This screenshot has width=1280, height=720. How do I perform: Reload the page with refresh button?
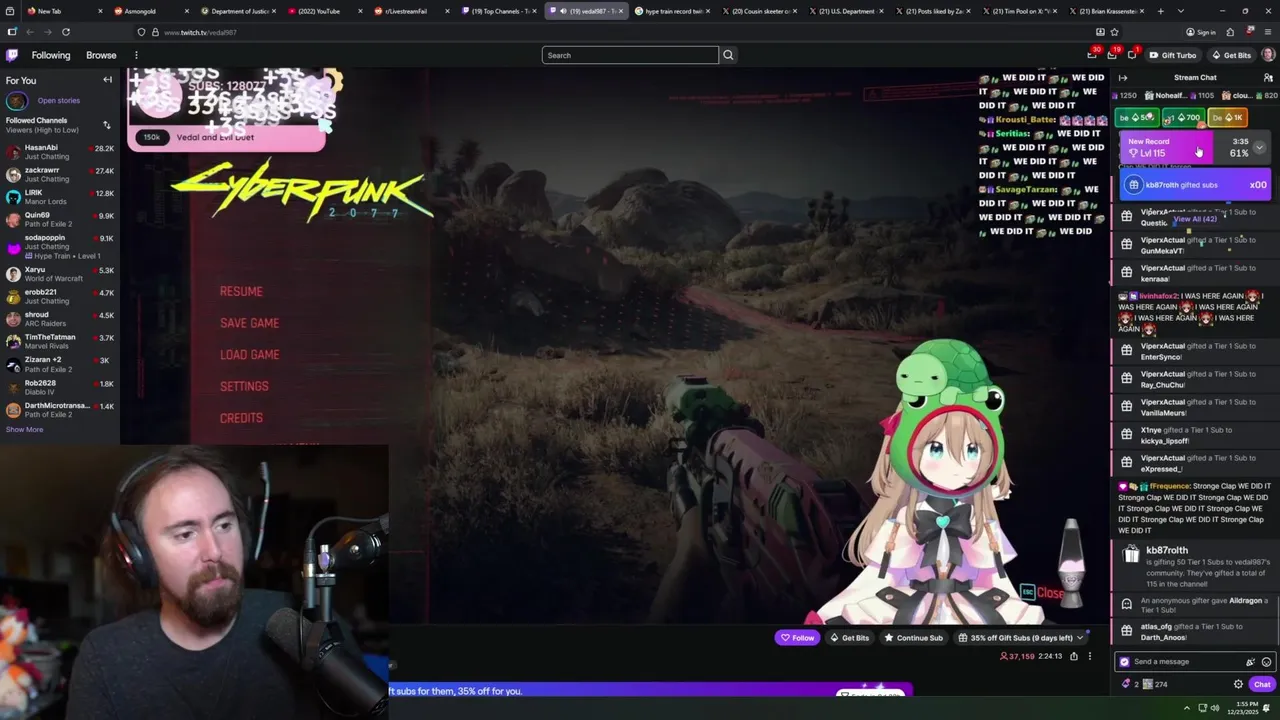(66, 32)
